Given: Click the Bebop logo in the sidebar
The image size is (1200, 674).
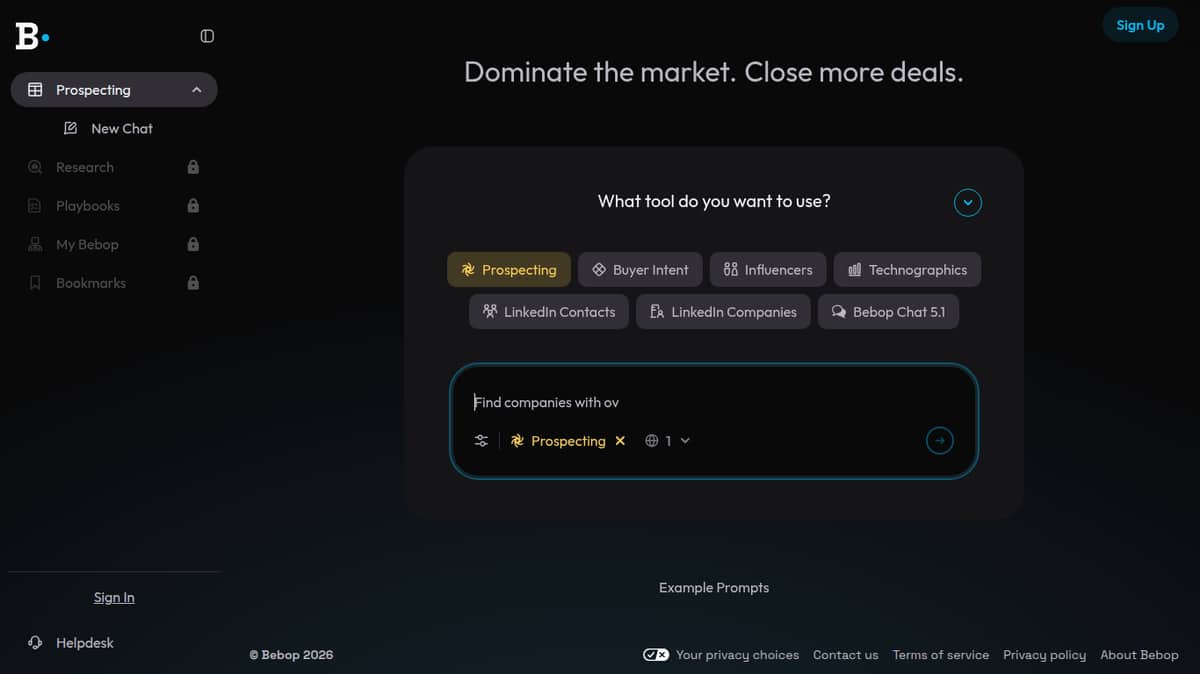Looking at the screenshot, I should [x=32, y=36].
